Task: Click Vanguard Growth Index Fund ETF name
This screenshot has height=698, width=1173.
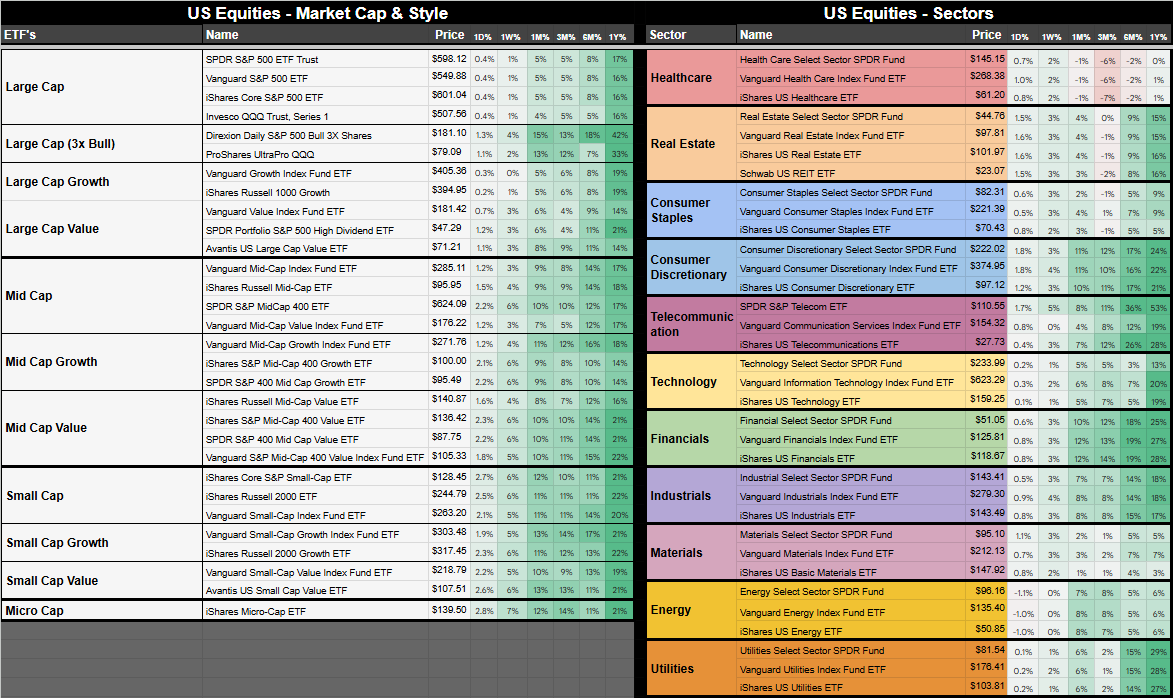Action: click(278, 174)
